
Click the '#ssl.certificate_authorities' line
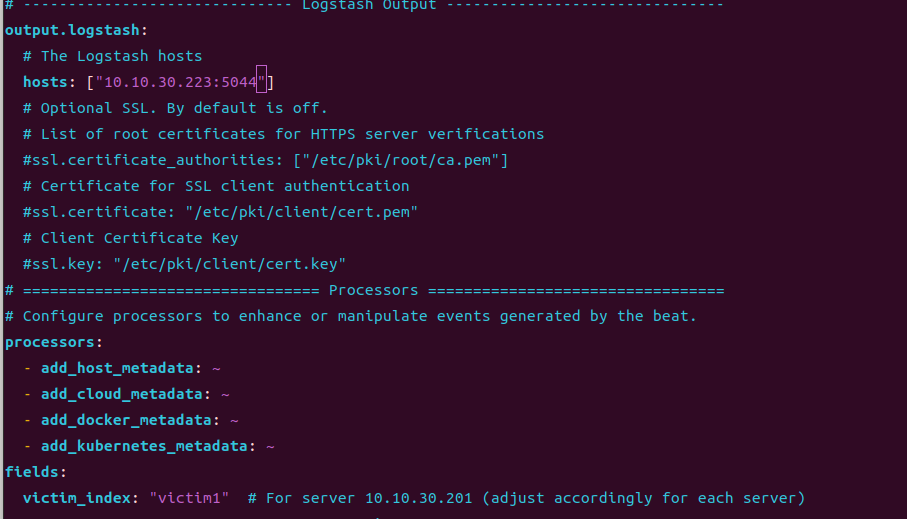[x=266, y=160]
